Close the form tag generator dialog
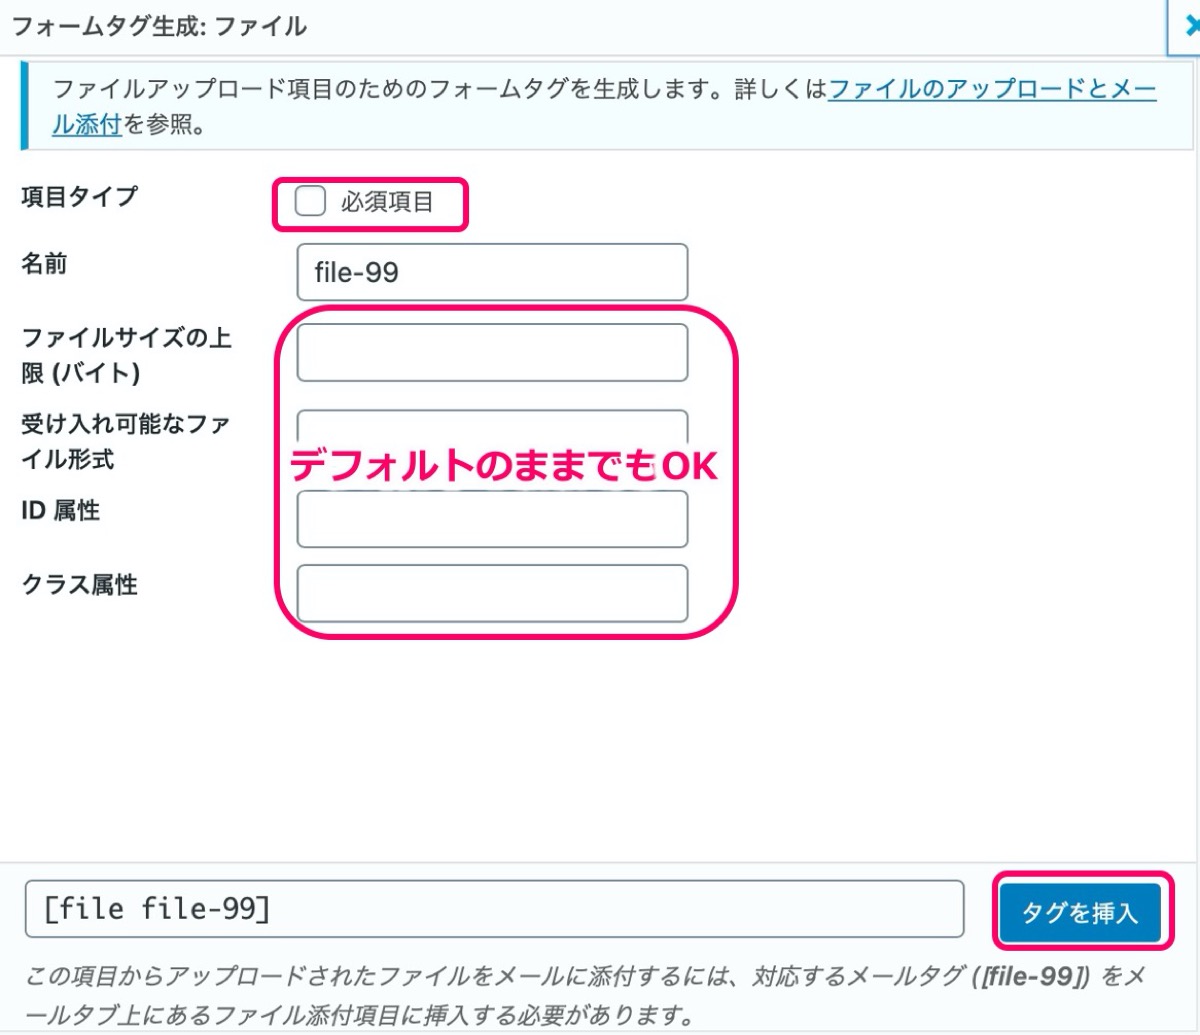This screenshot has height=1035, width=1200. point(1190,28)
